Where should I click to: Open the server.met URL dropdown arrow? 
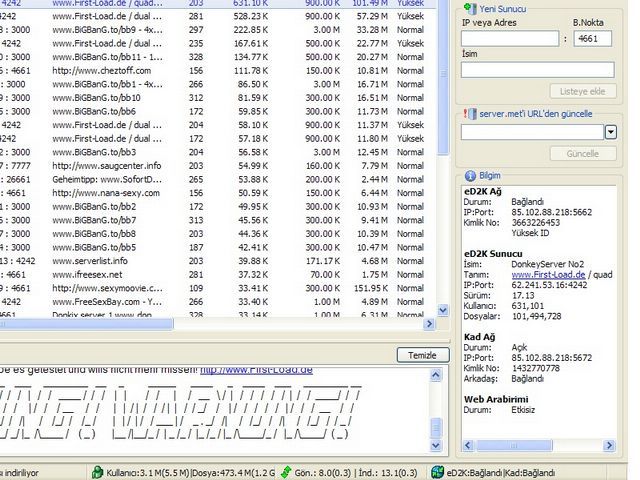click(x=610, y=132)
